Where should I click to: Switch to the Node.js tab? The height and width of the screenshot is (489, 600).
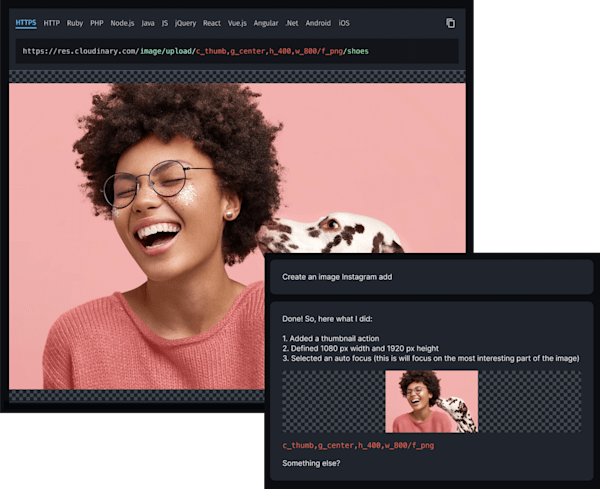(123, 22)
